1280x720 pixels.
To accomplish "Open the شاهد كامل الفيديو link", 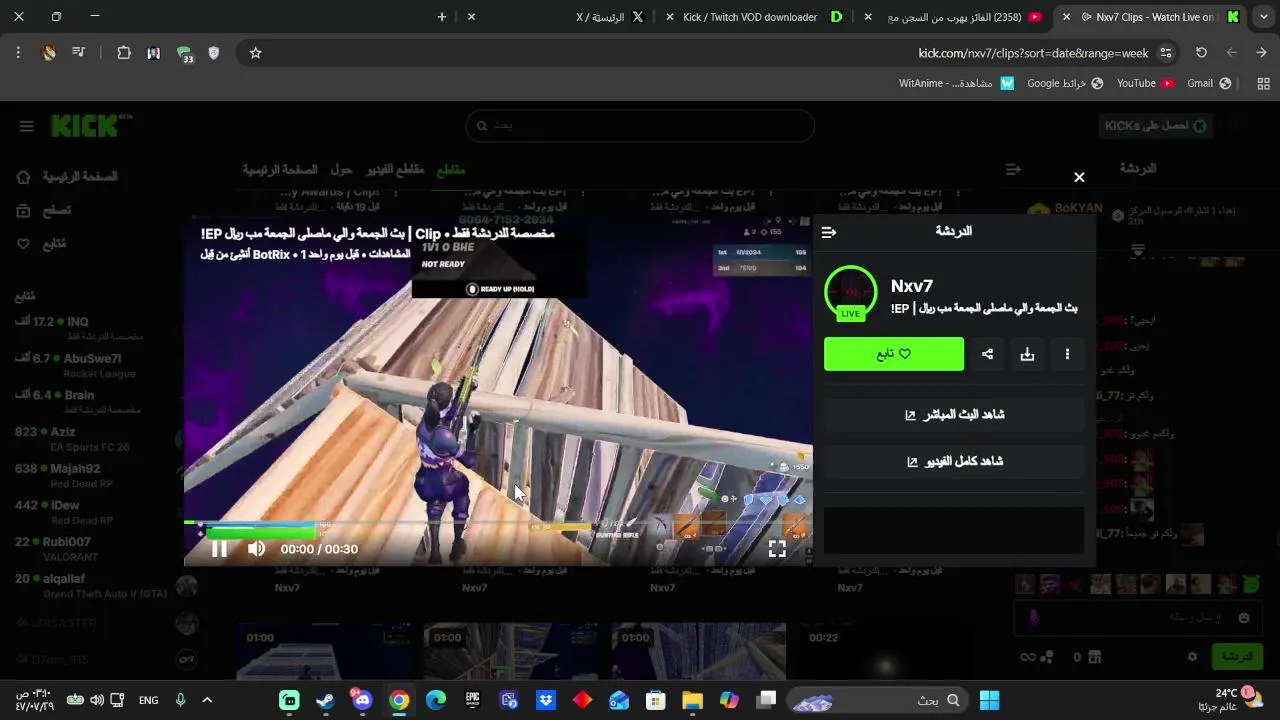I will click(954, 461).
